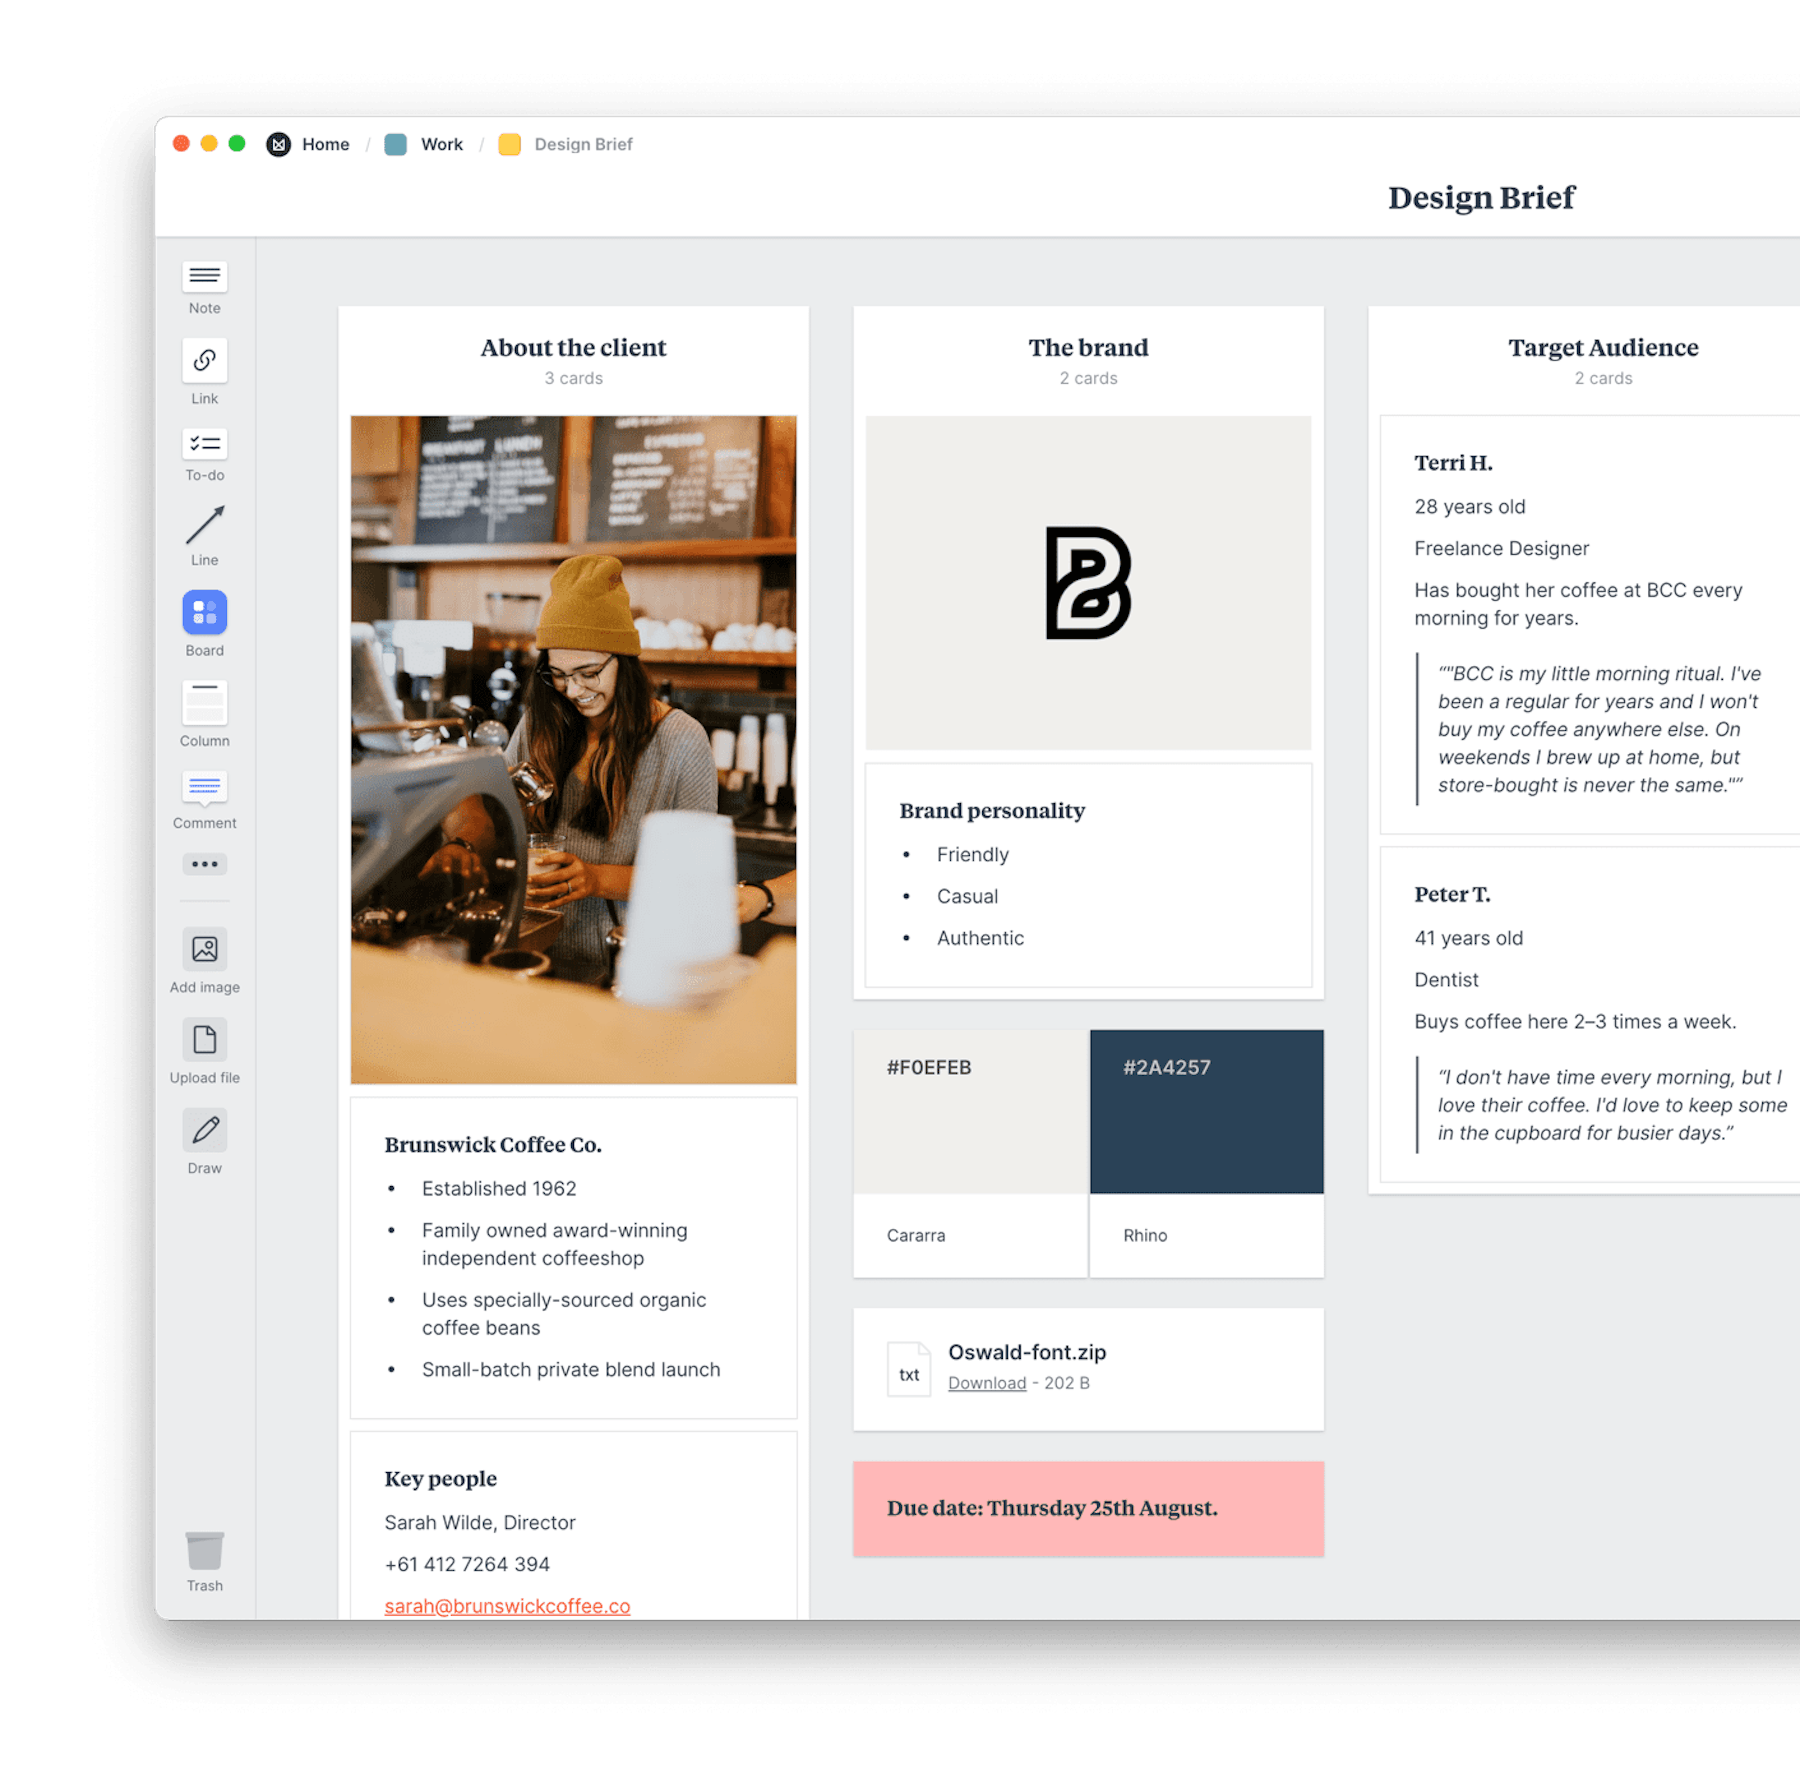Screen dimensions: 1800x1787
Task: Open the Work board from breadcrumbs
Action: pos(440,144)
